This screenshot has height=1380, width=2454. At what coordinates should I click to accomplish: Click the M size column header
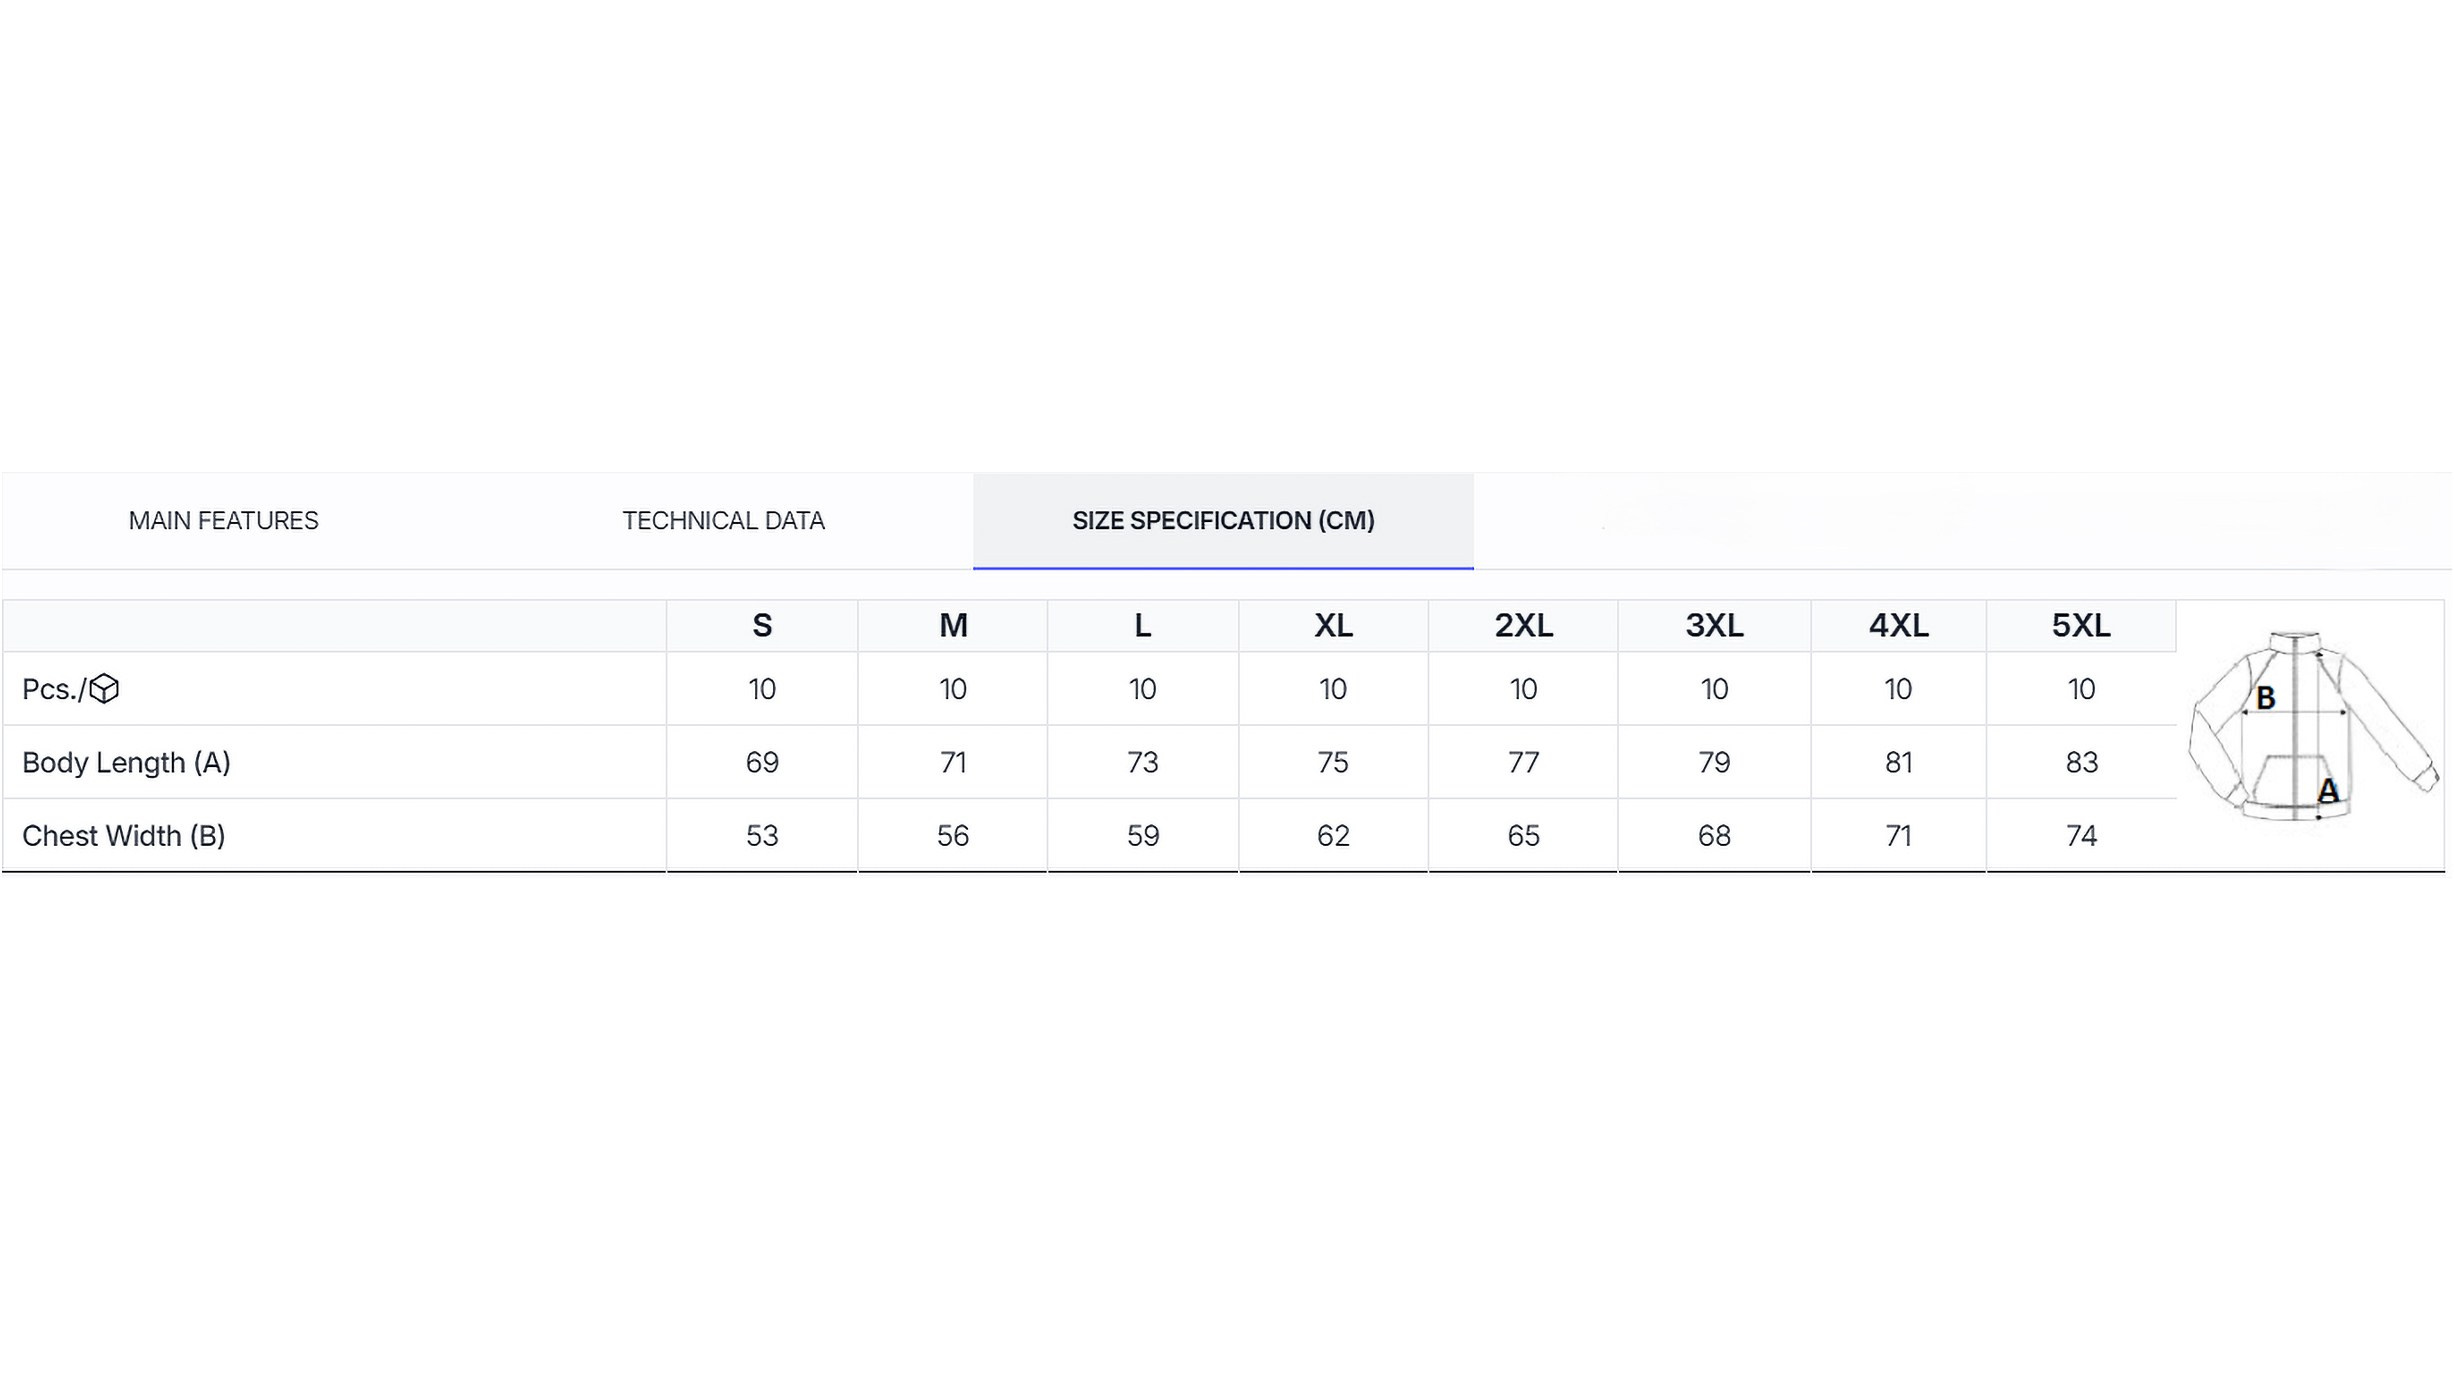coord(953,626)
